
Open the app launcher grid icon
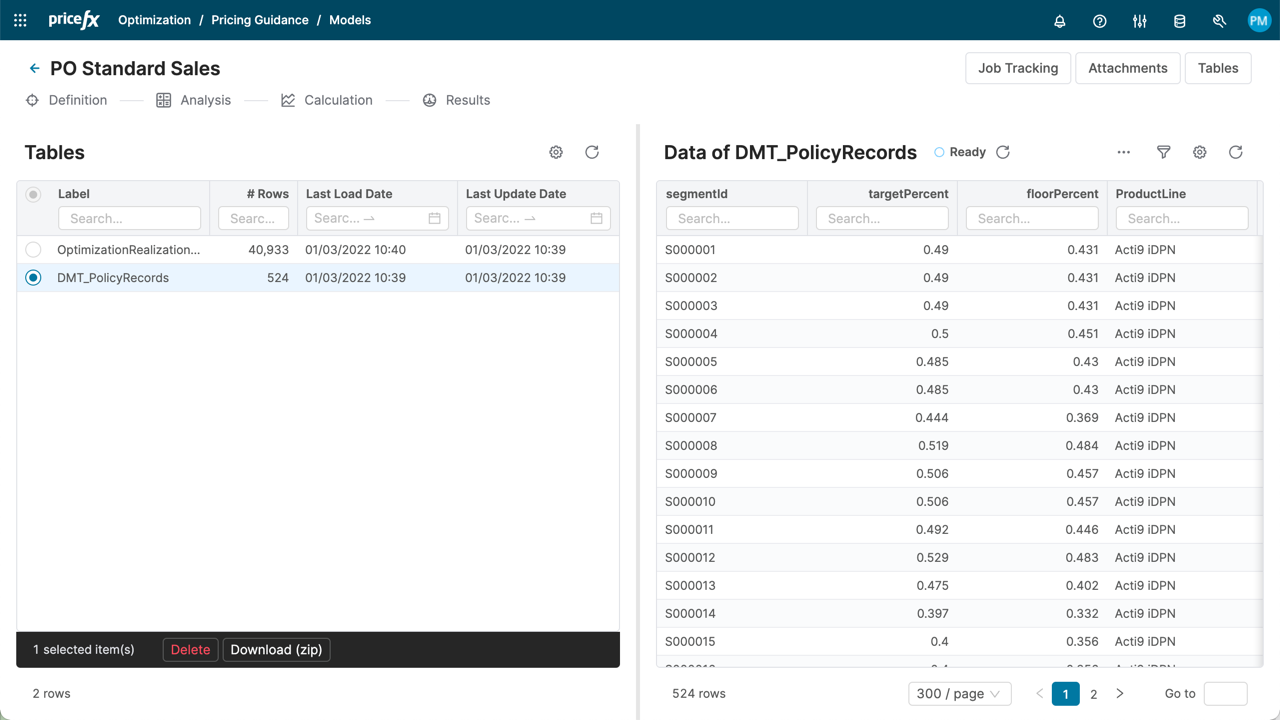[20, 20]
